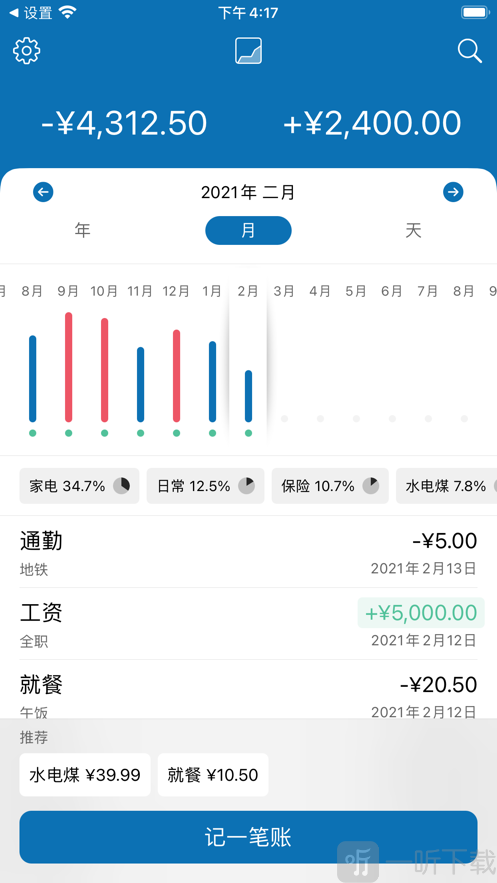Tap the -¥20.50 expense amount
Screen dimensions: 497x883
[438, 685]
